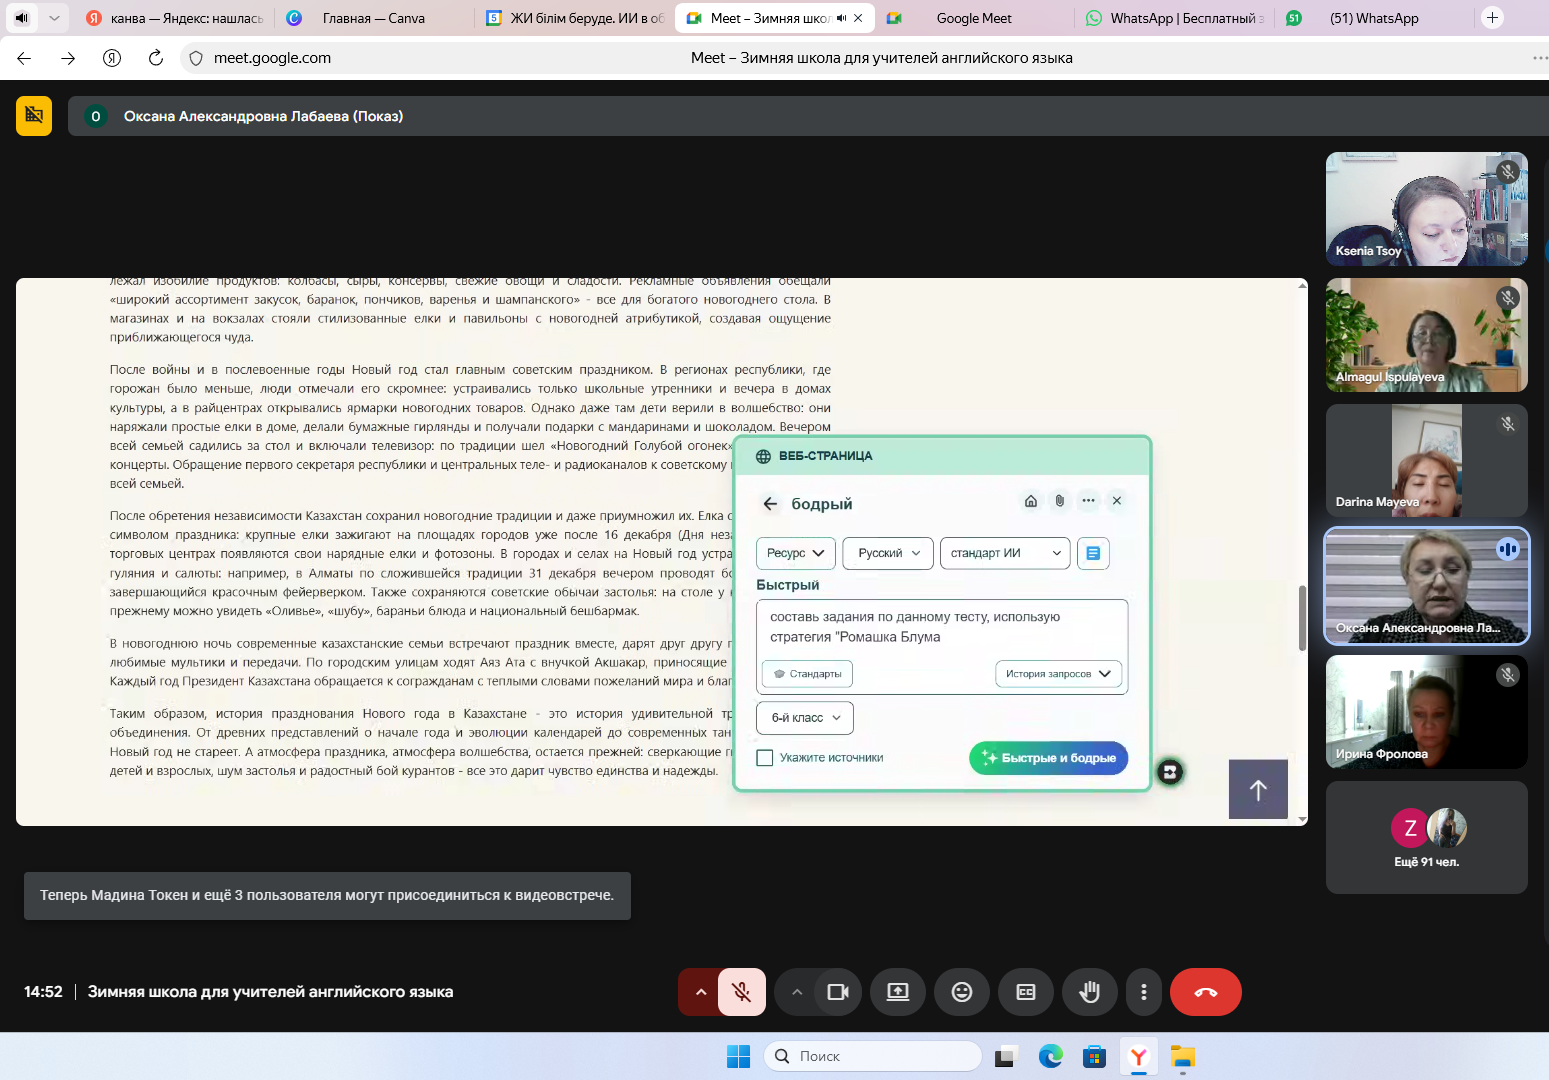
Task: Click the prompt text field with составь задания
Action: click(940, 627)
